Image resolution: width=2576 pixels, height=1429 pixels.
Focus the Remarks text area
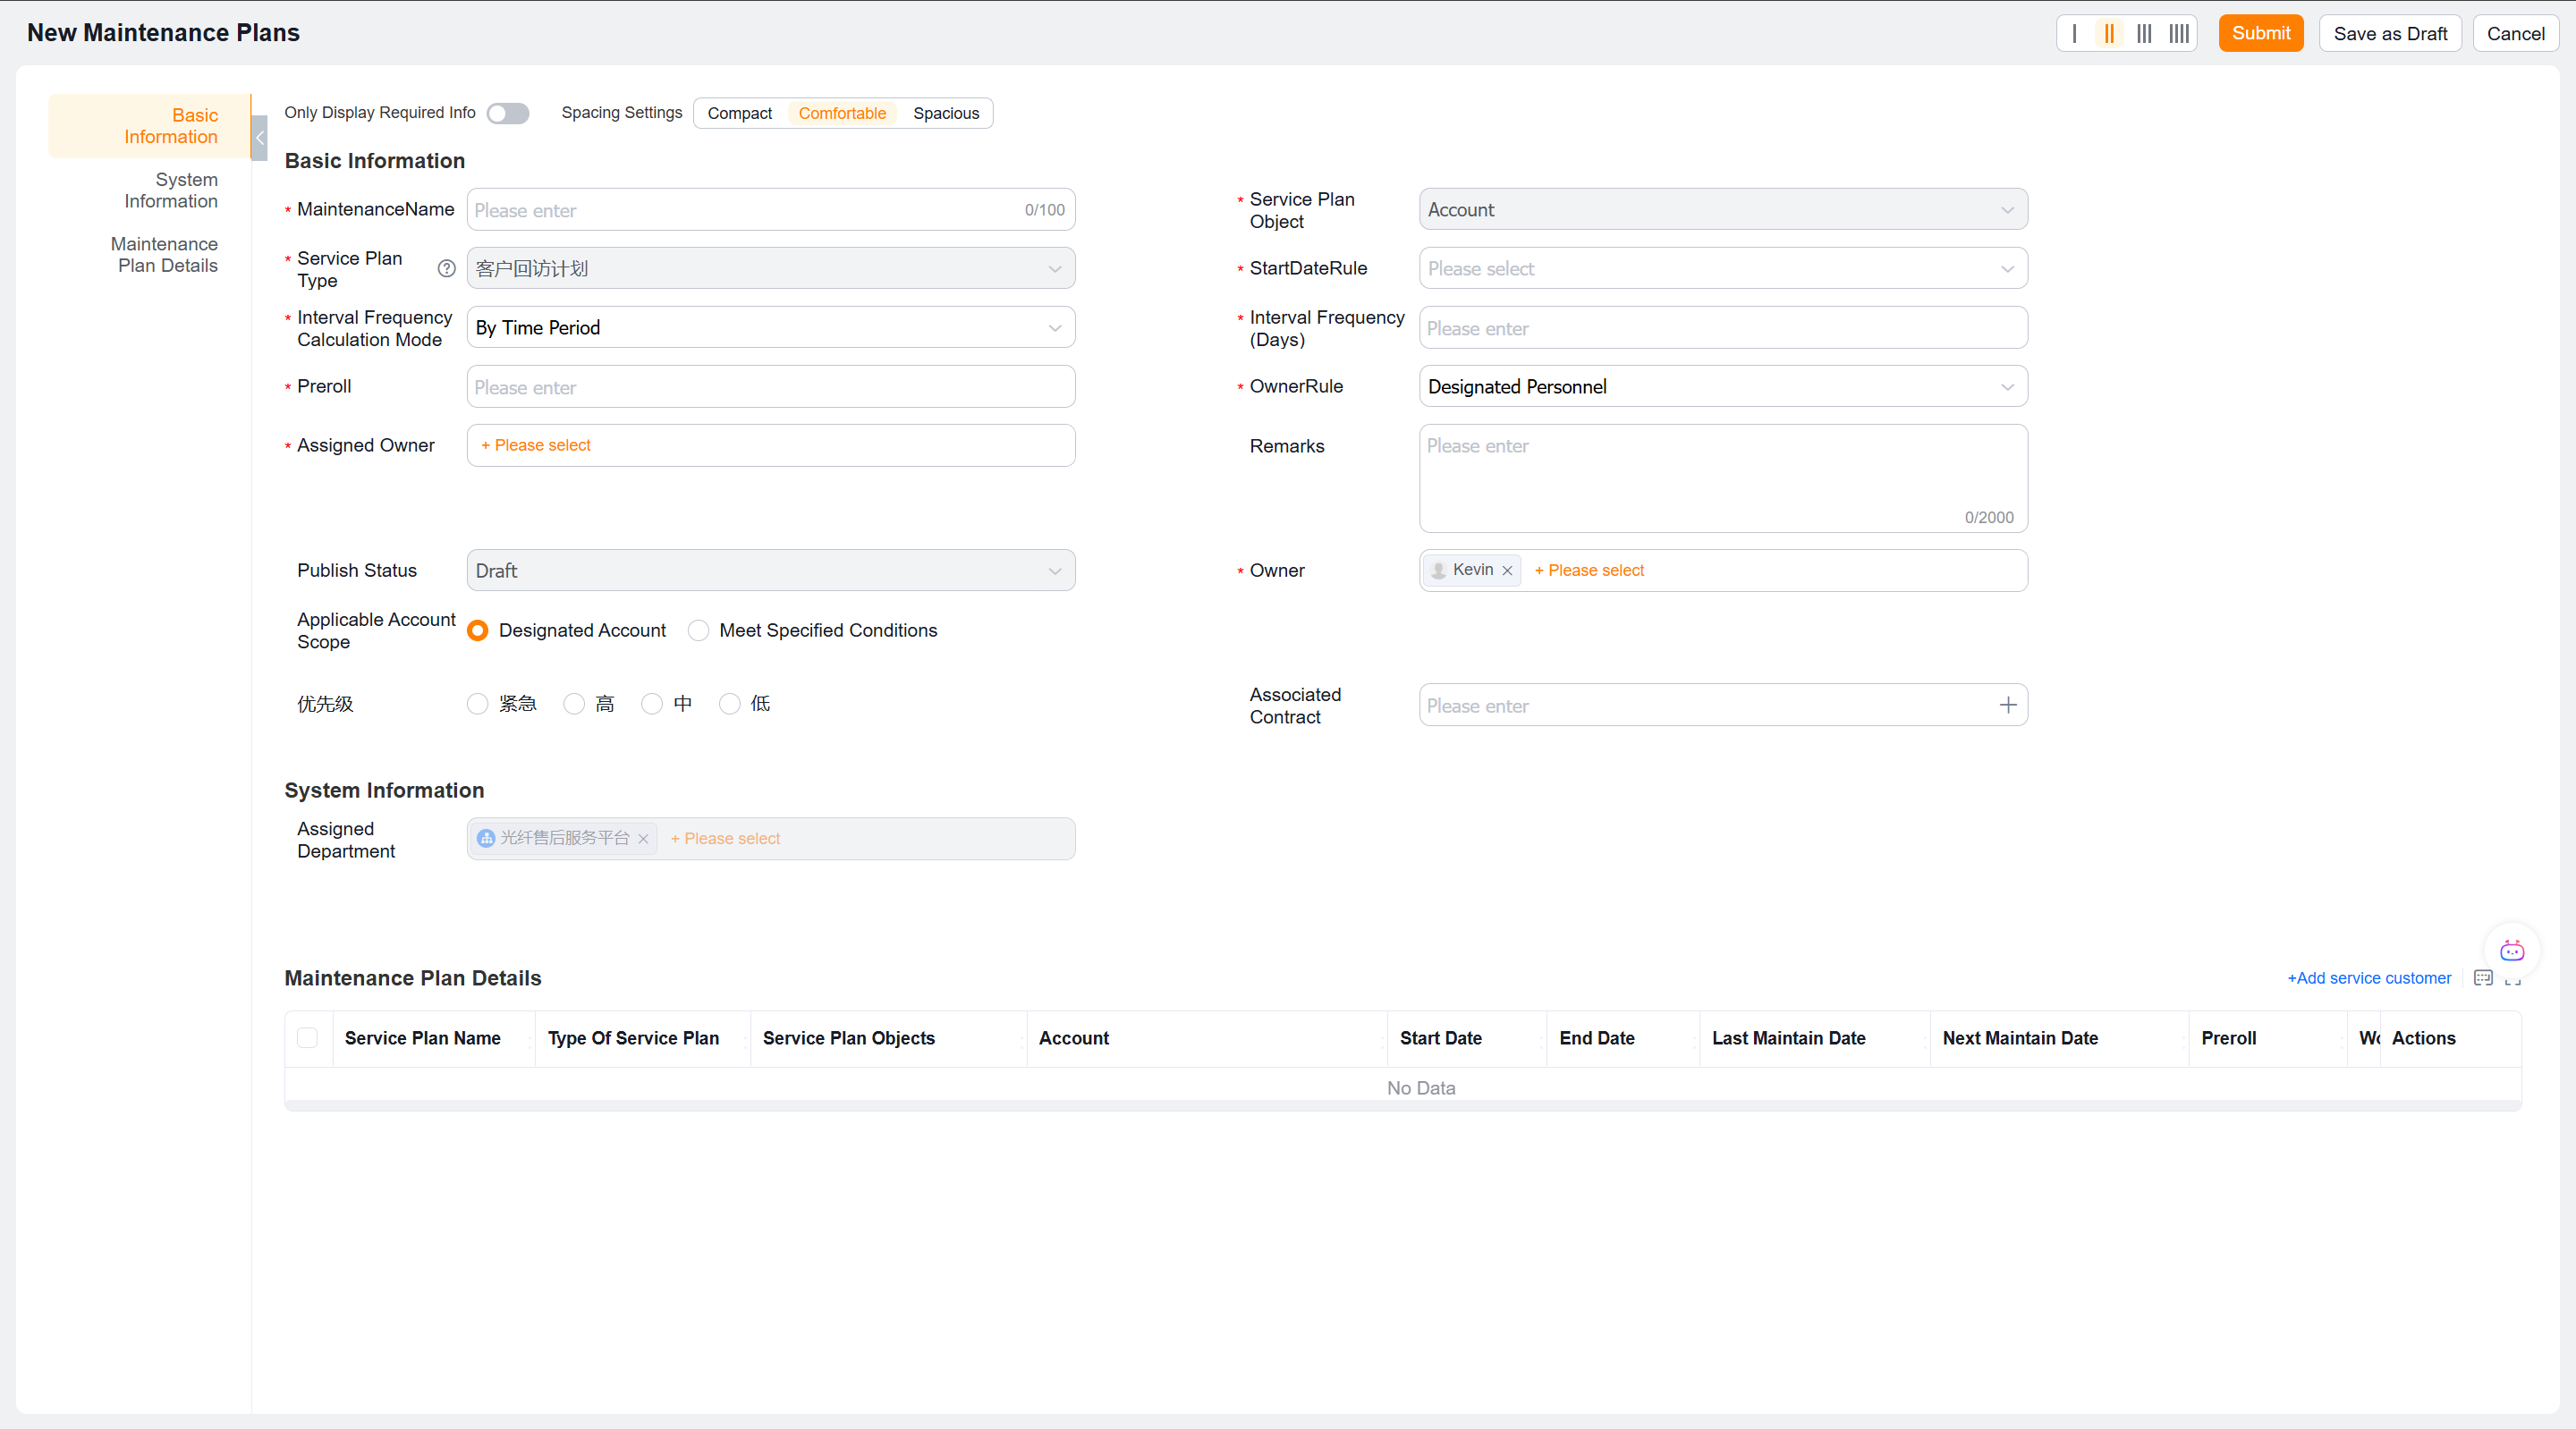[x=1723, y=478]
